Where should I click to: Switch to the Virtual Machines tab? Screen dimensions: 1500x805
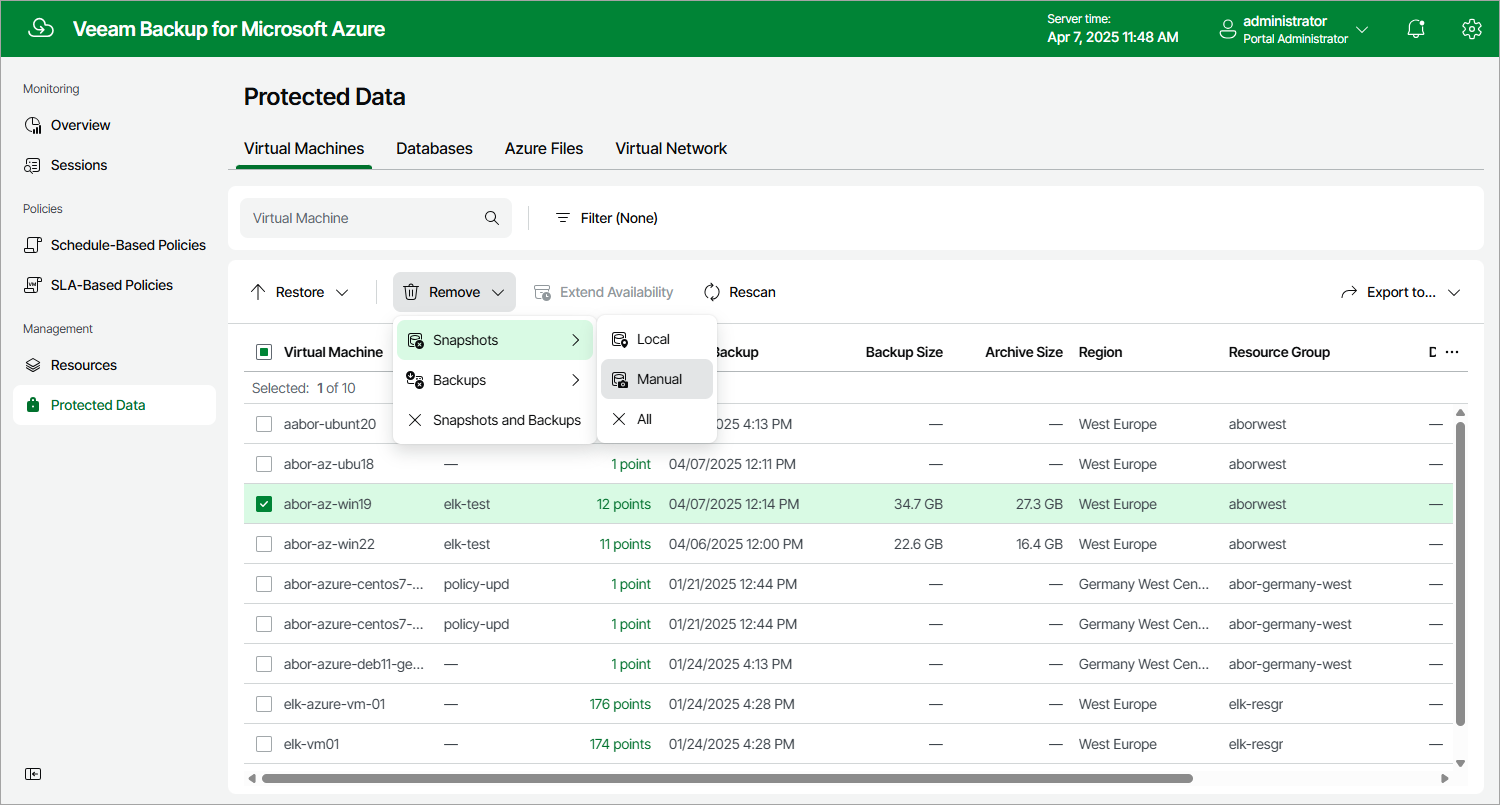tap(304, 148)
